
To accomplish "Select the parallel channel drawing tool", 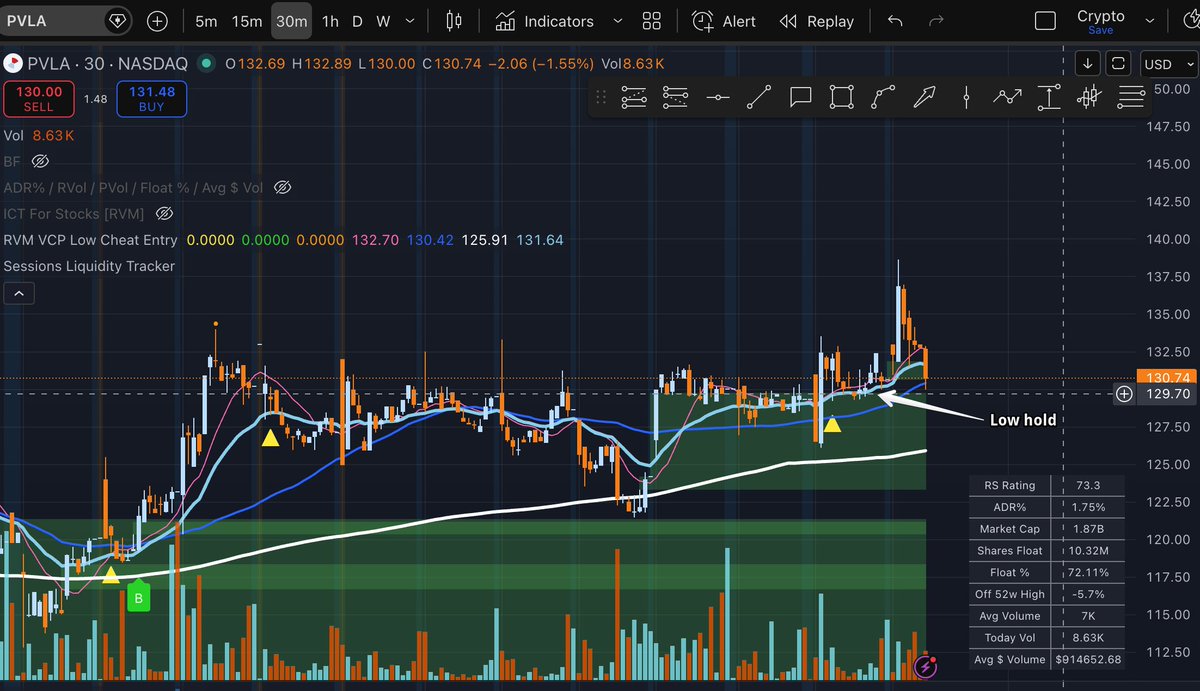I will click(x=634, y=97).
